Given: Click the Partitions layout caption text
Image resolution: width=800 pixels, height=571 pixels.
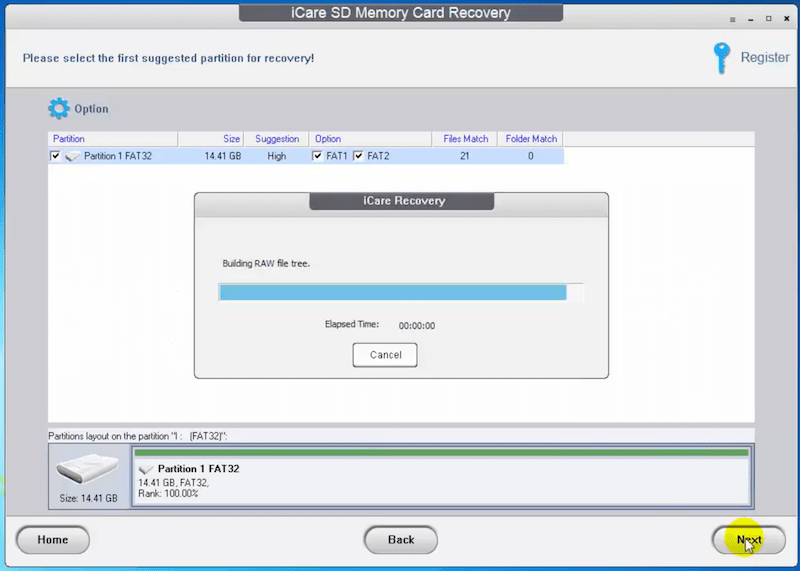Looking at the screenshot, I should pyautogui.click(x=138, y=436).
